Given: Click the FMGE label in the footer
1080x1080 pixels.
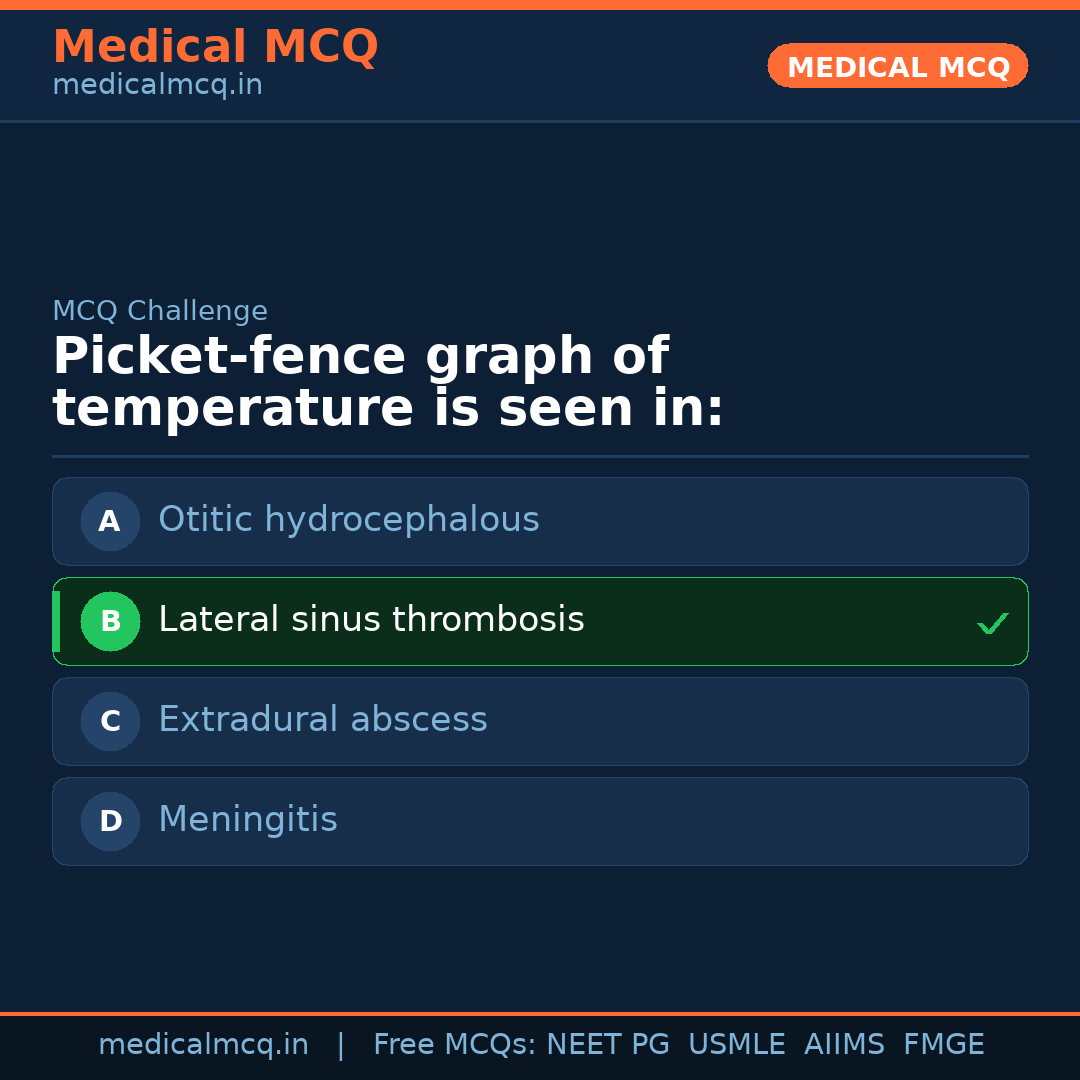Looking at the screenshot, I should tap(943, 1044).
